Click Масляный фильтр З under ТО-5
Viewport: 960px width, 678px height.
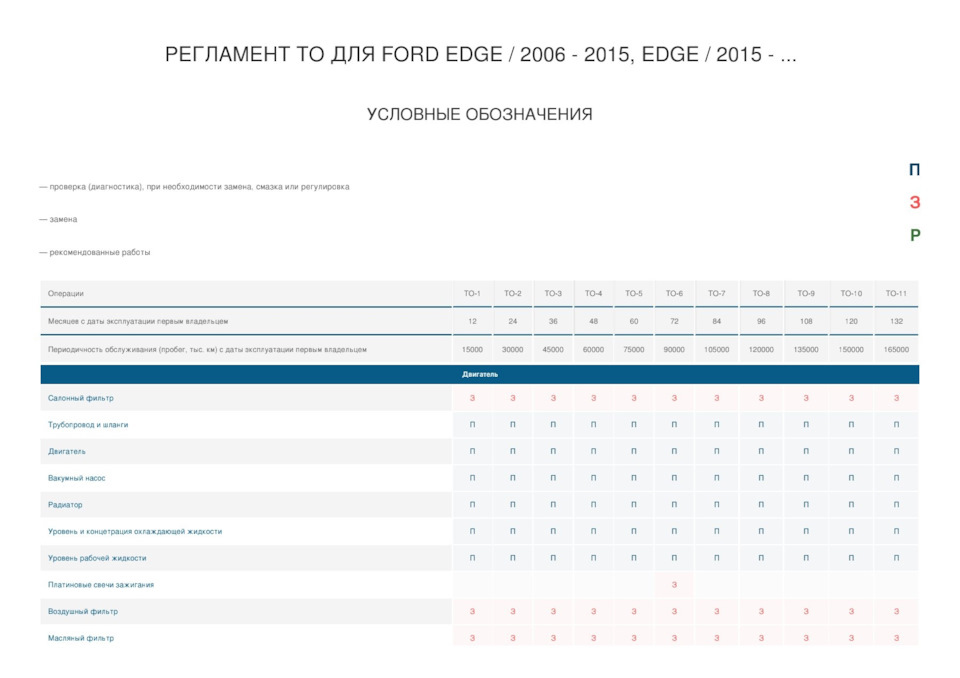pos(634,638)
